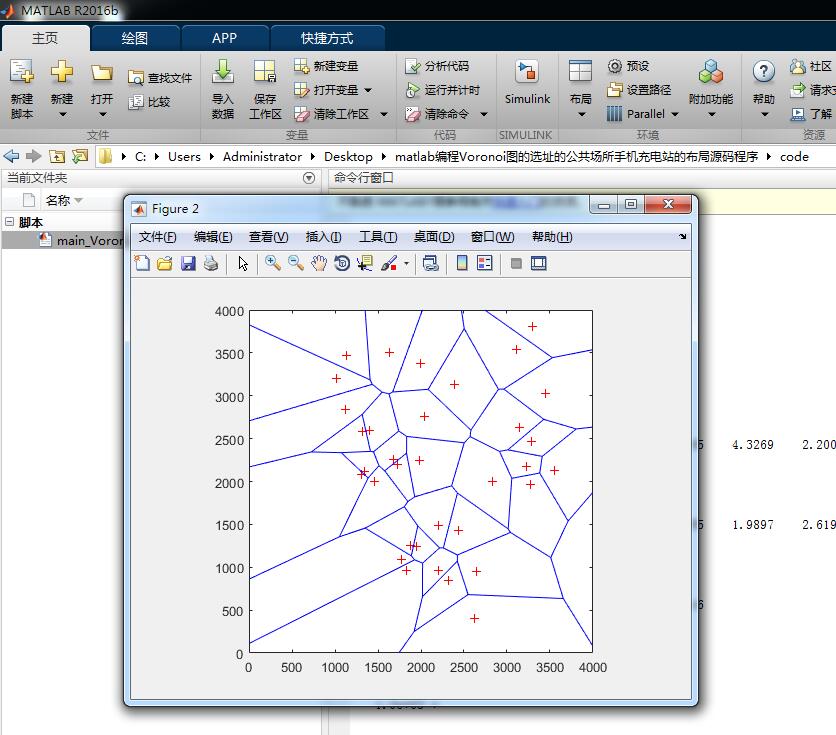Toggle the Rotate 3D tool
This screenshot has width=836, height=735.
(x=342, y=263)
